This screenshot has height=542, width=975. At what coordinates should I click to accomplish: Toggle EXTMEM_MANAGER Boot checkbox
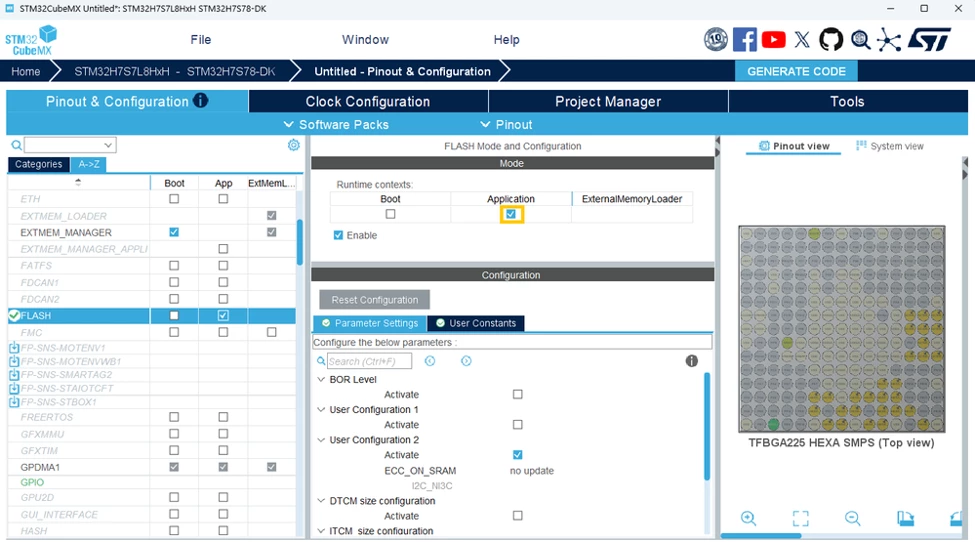coord(174,232)
